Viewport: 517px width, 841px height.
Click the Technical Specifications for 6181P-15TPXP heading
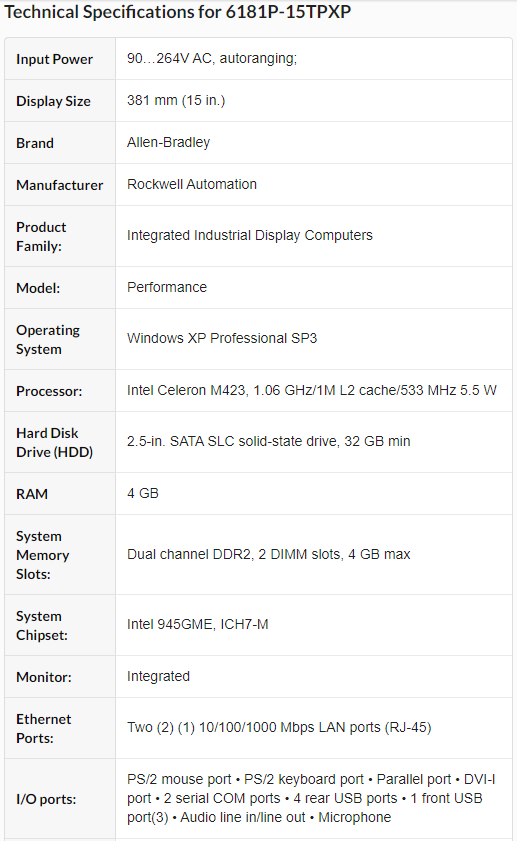(178, 12)
